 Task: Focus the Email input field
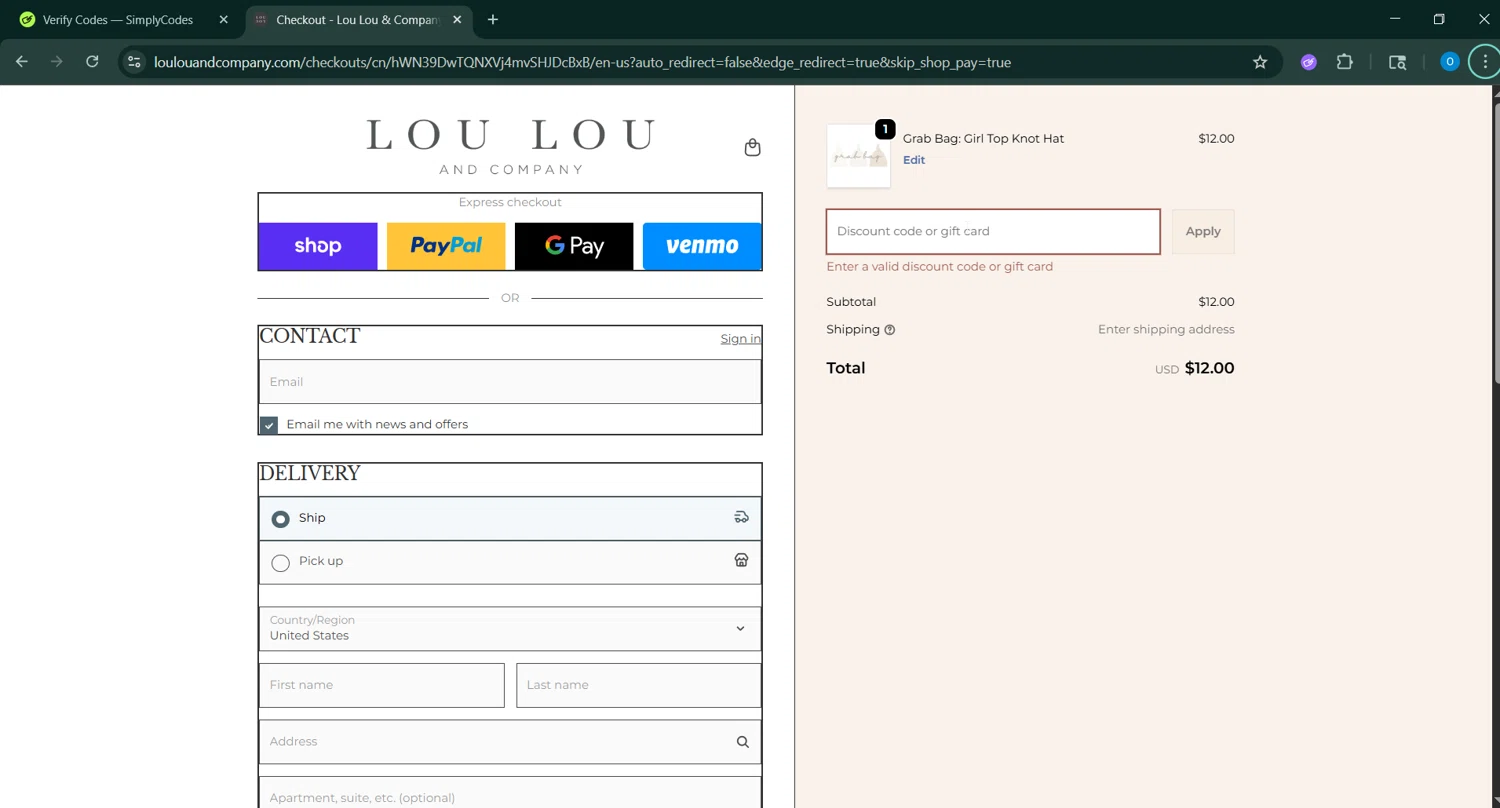point(510,382)
